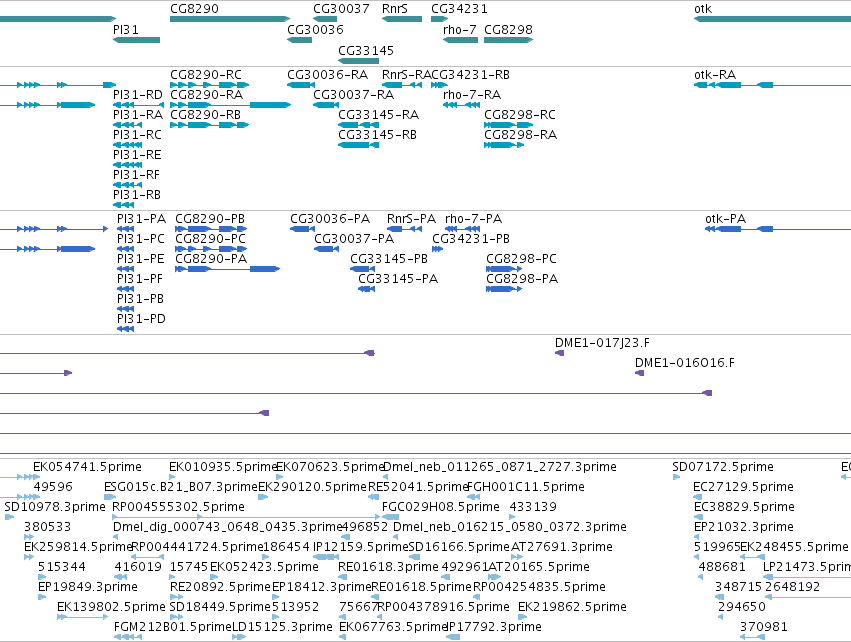Select EST SD07172.5prime
851x642 pixels.
pos(676,477)
